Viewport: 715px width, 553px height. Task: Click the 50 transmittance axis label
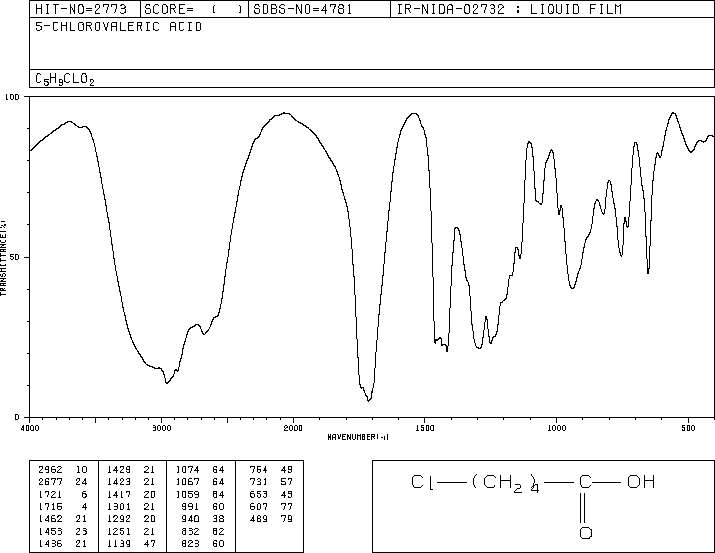click(x=15, y=257)
